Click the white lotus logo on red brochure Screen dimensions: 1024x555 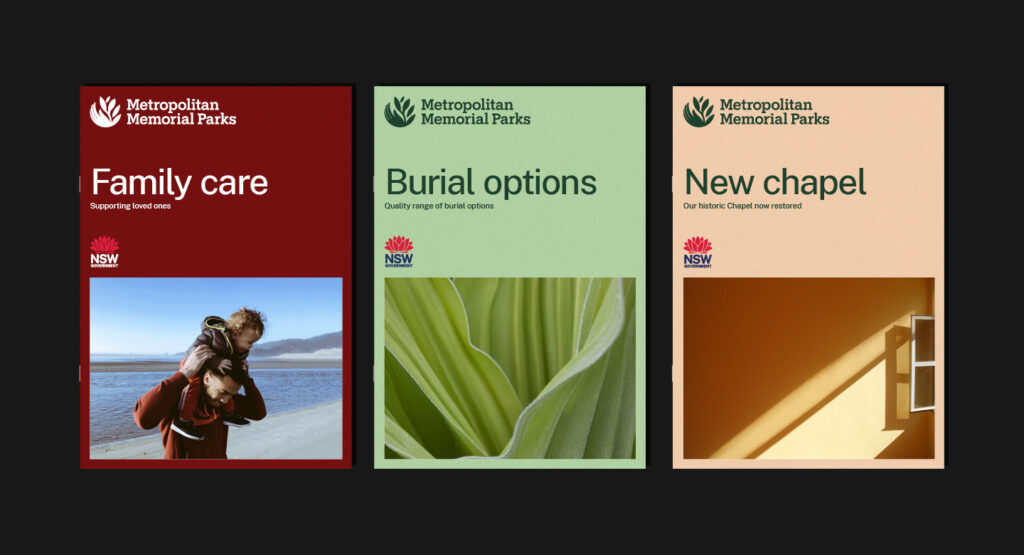coord(105,112)
